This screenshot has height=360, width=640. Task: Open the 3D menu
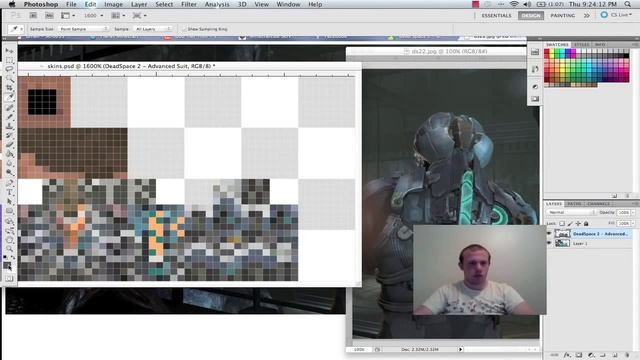pos(242,4)
